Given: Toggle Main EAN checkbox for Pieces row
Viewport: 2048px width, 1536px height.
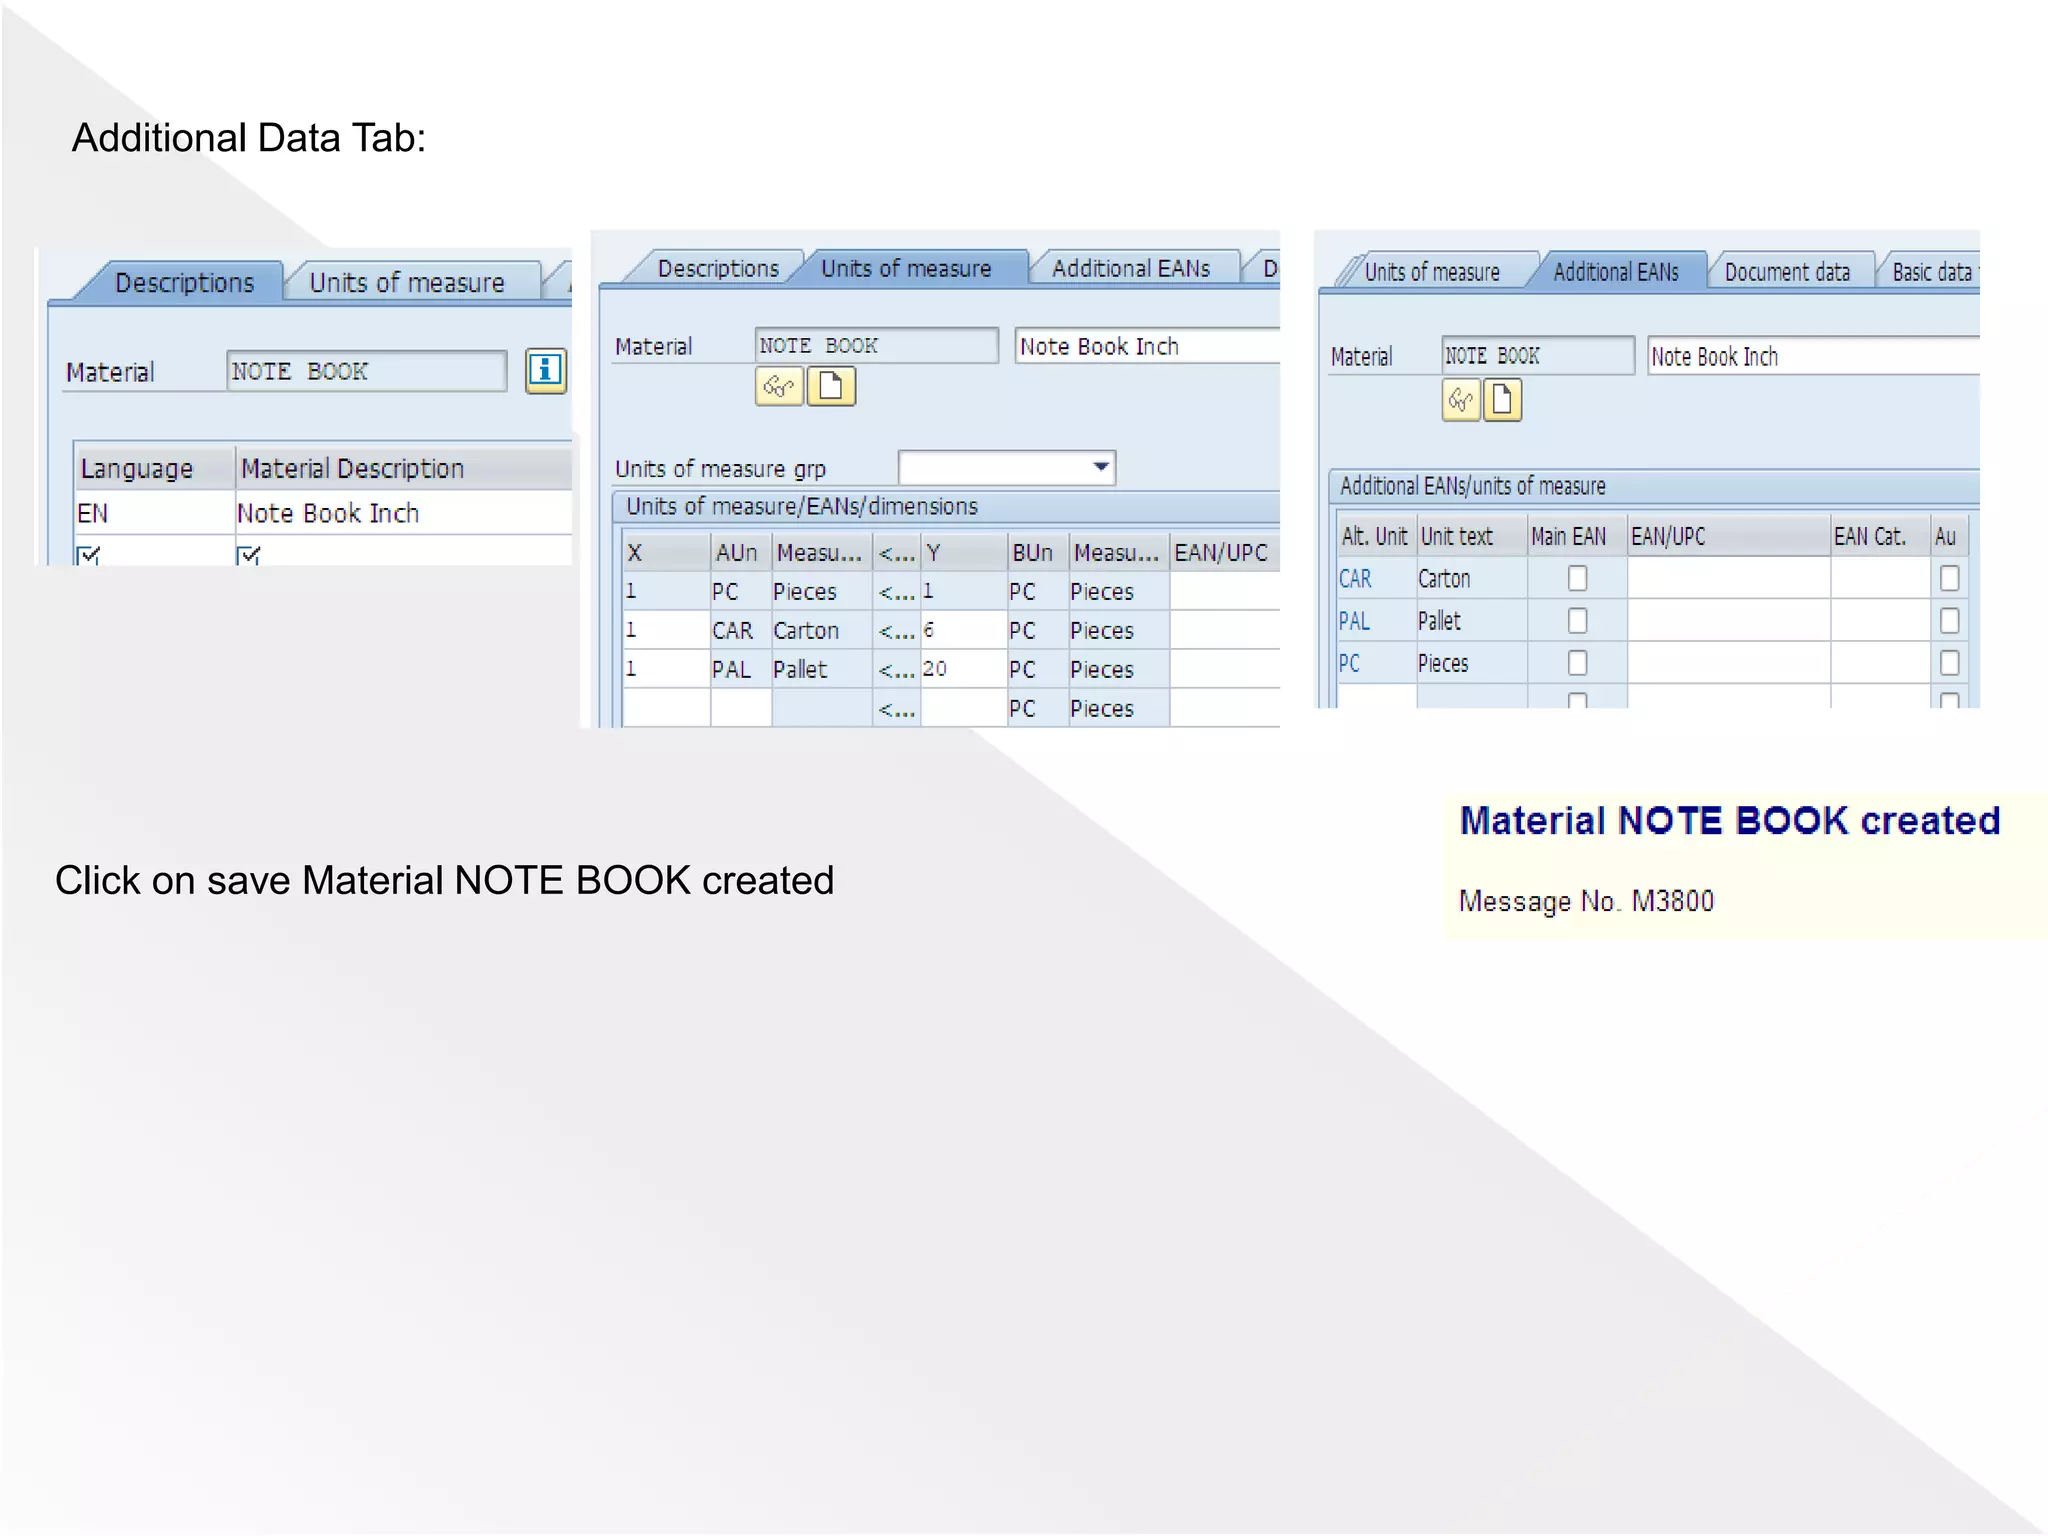Looking at the screenshot, I should pyautogui.click(x=1577, y=663).
